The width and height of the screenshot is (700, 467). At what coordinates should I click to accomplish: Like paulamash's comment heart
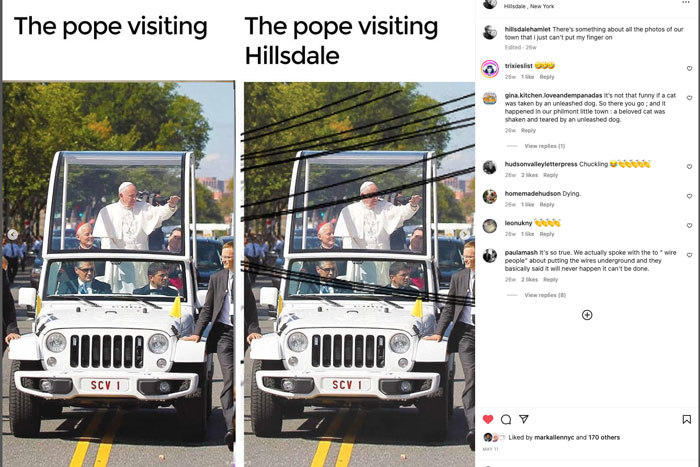(689, 255)
